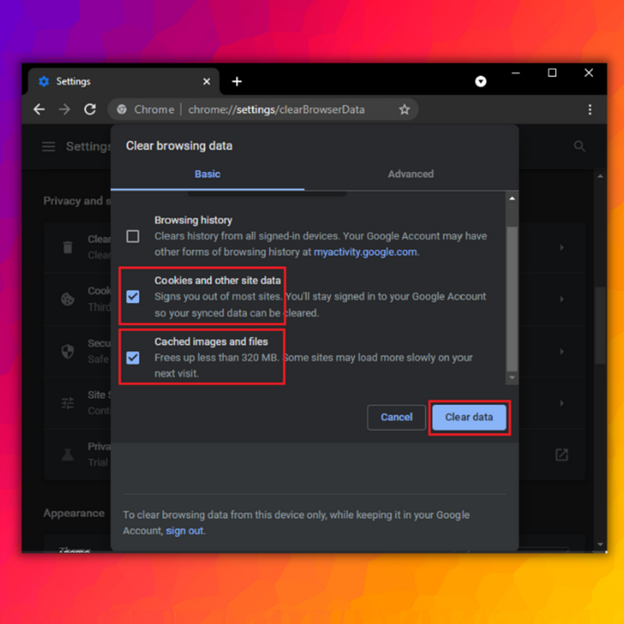The height and width of the screenshot is (624, 624).
Task: Open Chrome three-dot menu
Action: [x=590, y=109]
